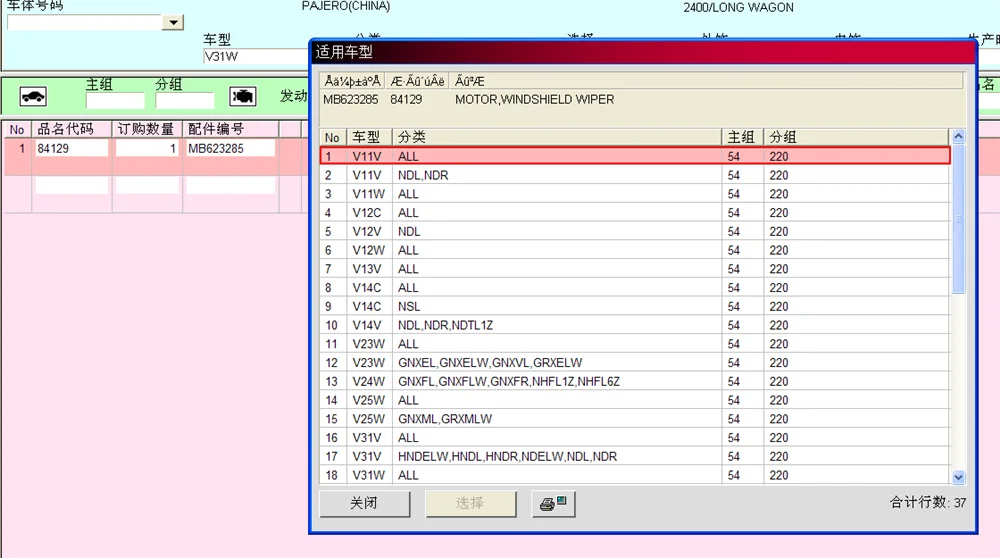Click order quantity cell showing 1
The image size is (1000, 558).
(x=147, y=149)
